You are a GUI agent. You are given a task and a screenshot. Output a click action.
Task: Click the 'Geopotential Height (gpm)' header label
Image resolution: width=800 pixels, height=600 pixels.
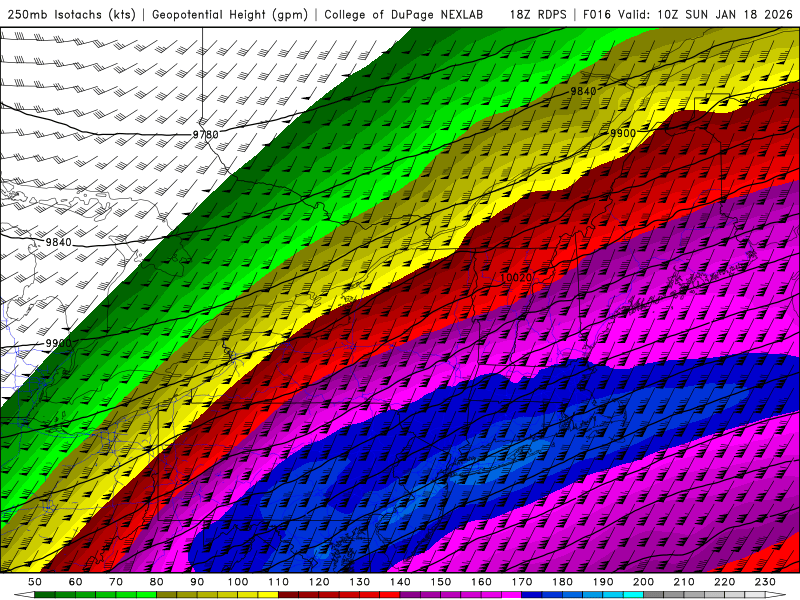tap(230, 14)
